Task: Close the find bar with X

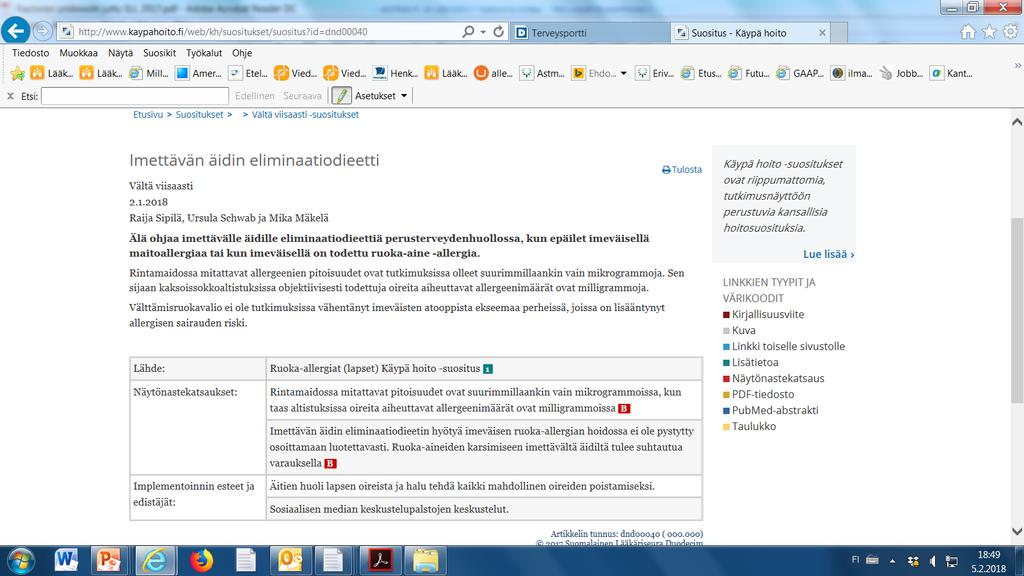Action: (10, 96)
